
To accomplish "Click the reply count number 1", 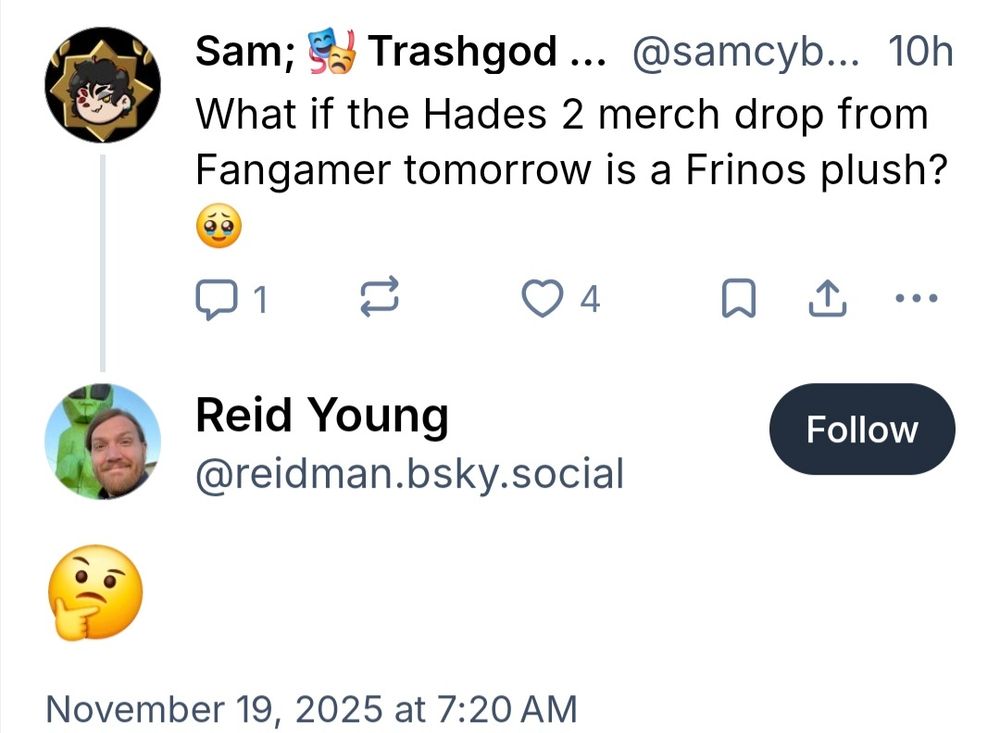I will click(258, 298).
